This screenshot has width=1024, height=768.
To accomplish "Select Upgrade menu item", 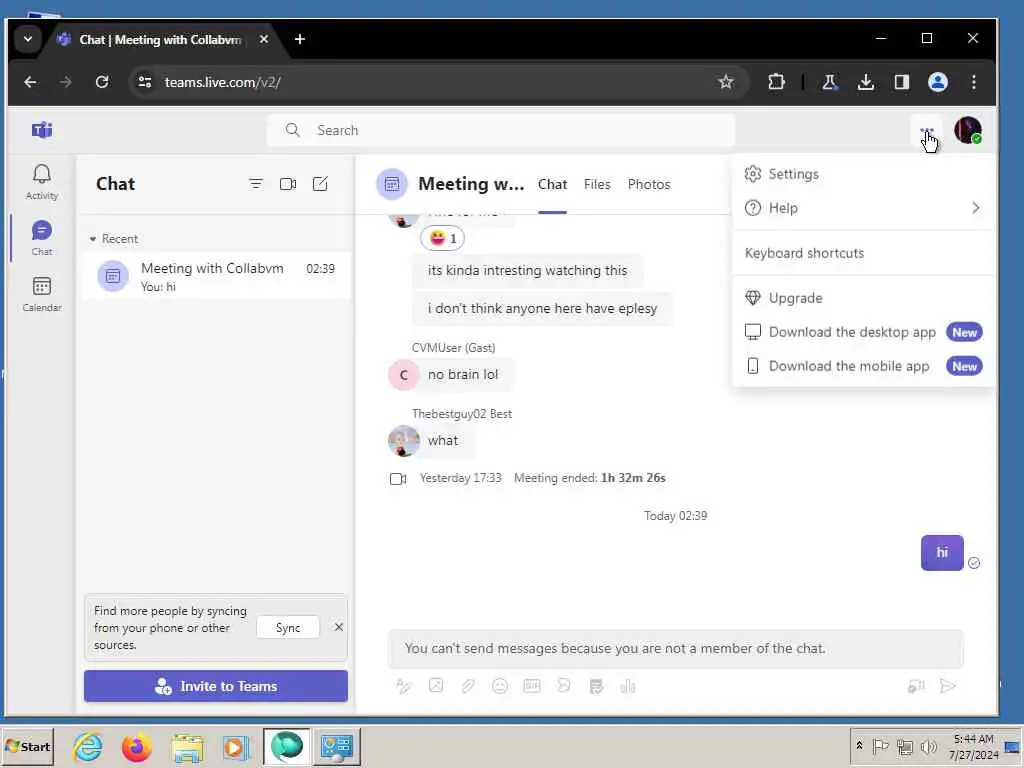I will (x=864, y=298).
